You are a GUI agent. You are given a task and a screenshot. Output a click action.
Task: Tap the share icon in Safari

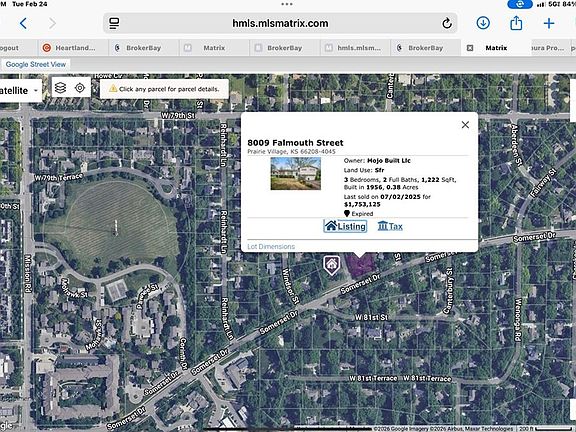516,23
